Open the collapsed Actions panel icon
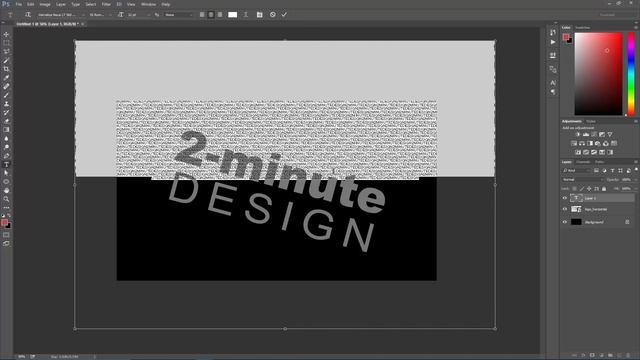The image size is (640, 360). tap(553, 42)
